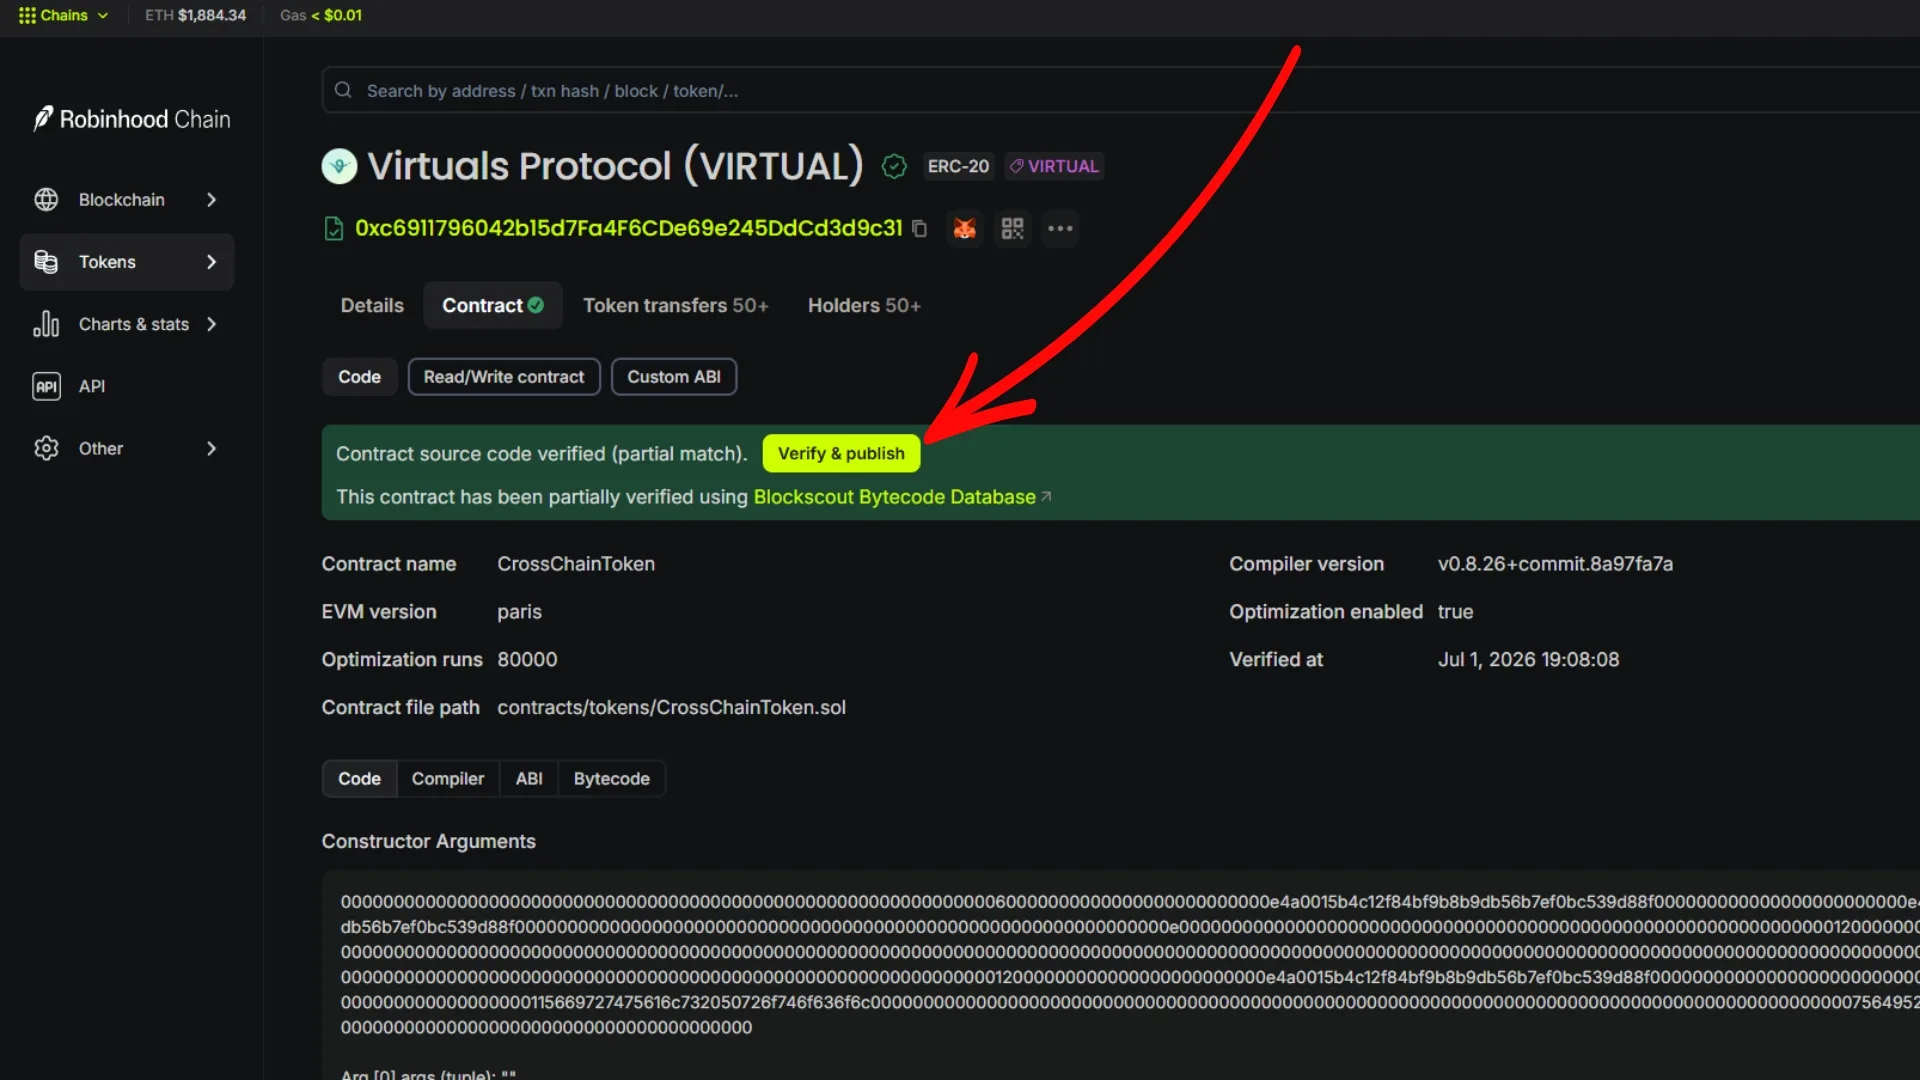The width and height of the screenshot is (1920, 1080).
Task: Open the Custom ABI section
Action: click(674, 377)
